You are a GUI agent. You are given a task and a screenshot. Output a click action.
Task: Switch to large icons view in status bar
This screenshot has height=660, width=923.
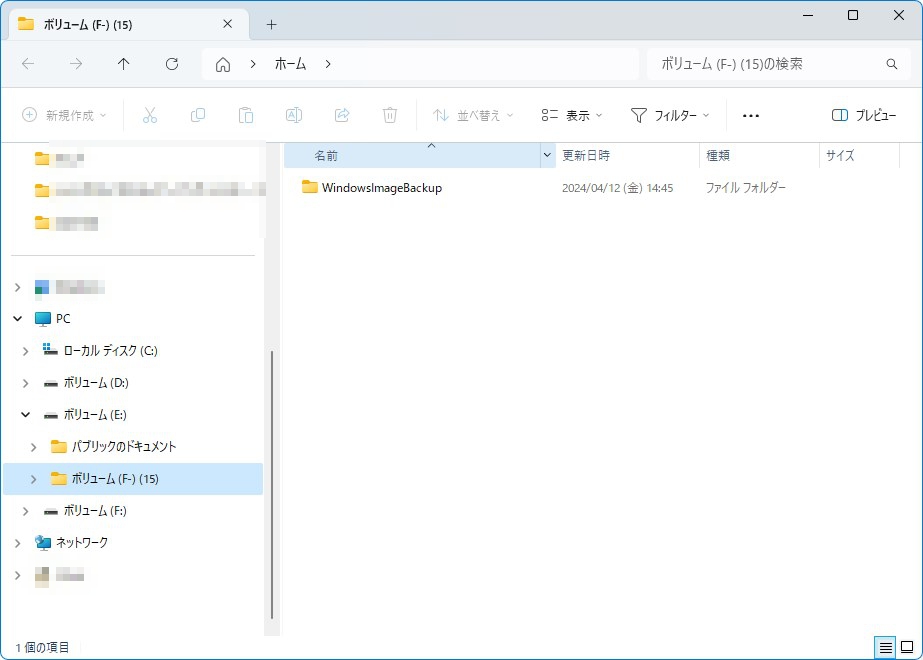click(x=907, y=648)
